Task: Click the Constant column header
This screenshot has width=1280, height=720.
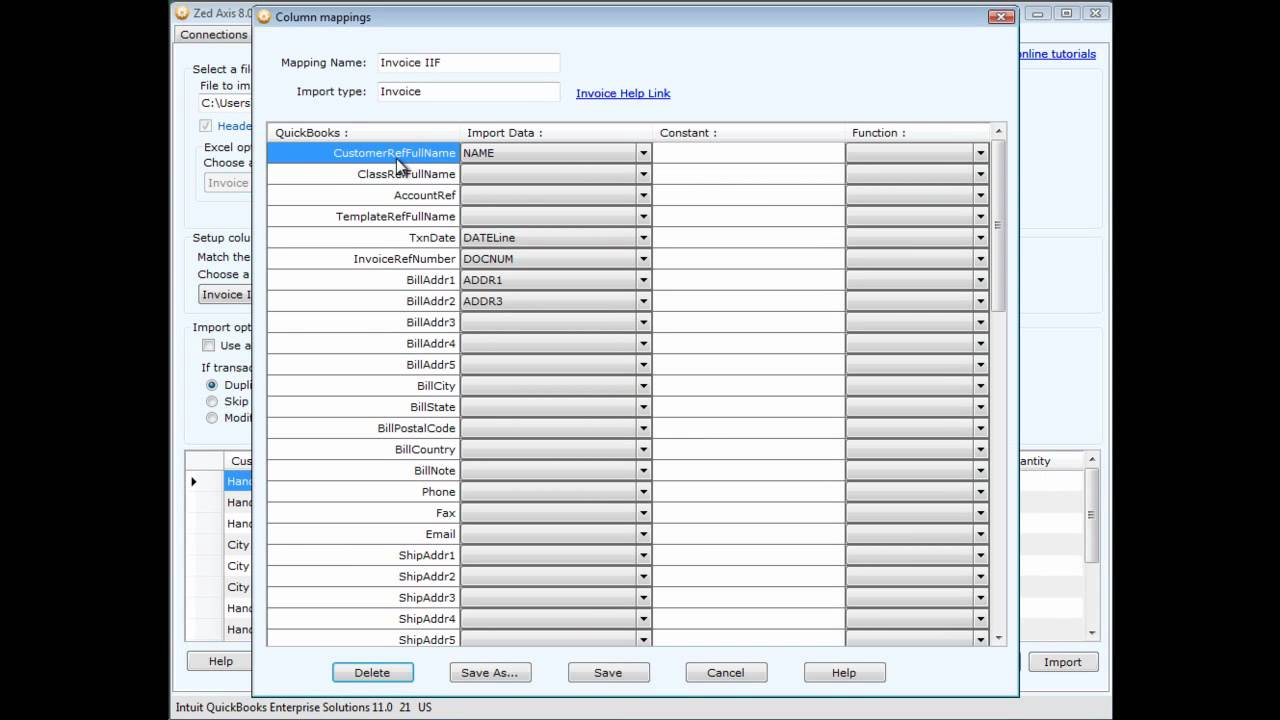Action: pos(749,132)
